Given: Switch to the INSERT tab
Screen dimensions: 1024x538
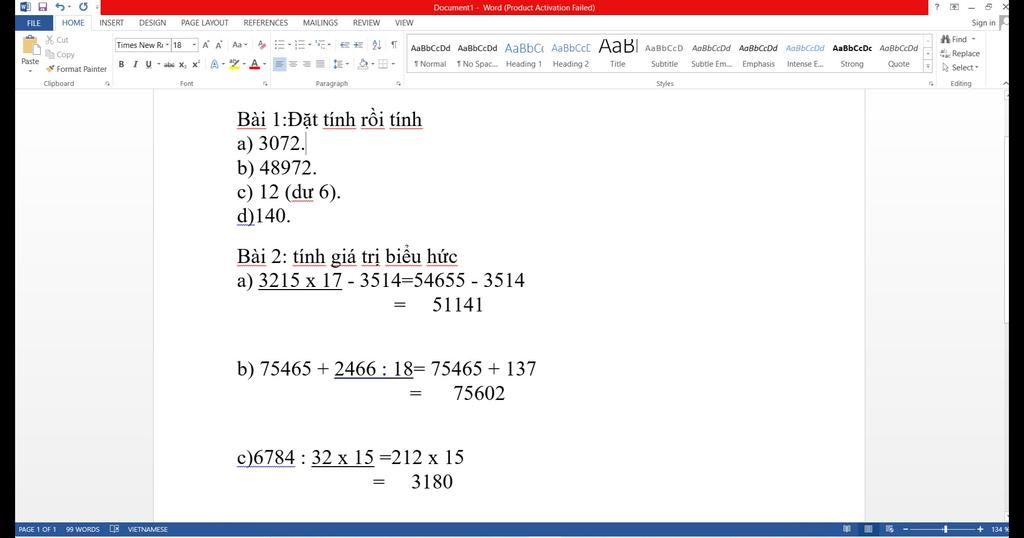Looking at the screenshot, I should pos(112,23).
